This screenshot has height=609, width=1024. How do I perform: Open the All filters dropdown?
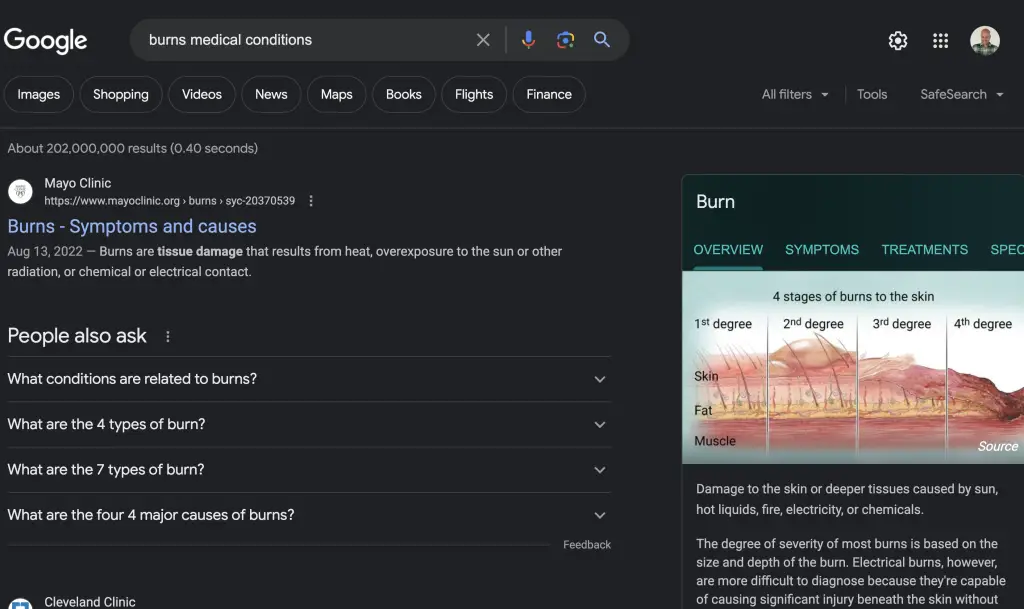click(x=795, y=95)
